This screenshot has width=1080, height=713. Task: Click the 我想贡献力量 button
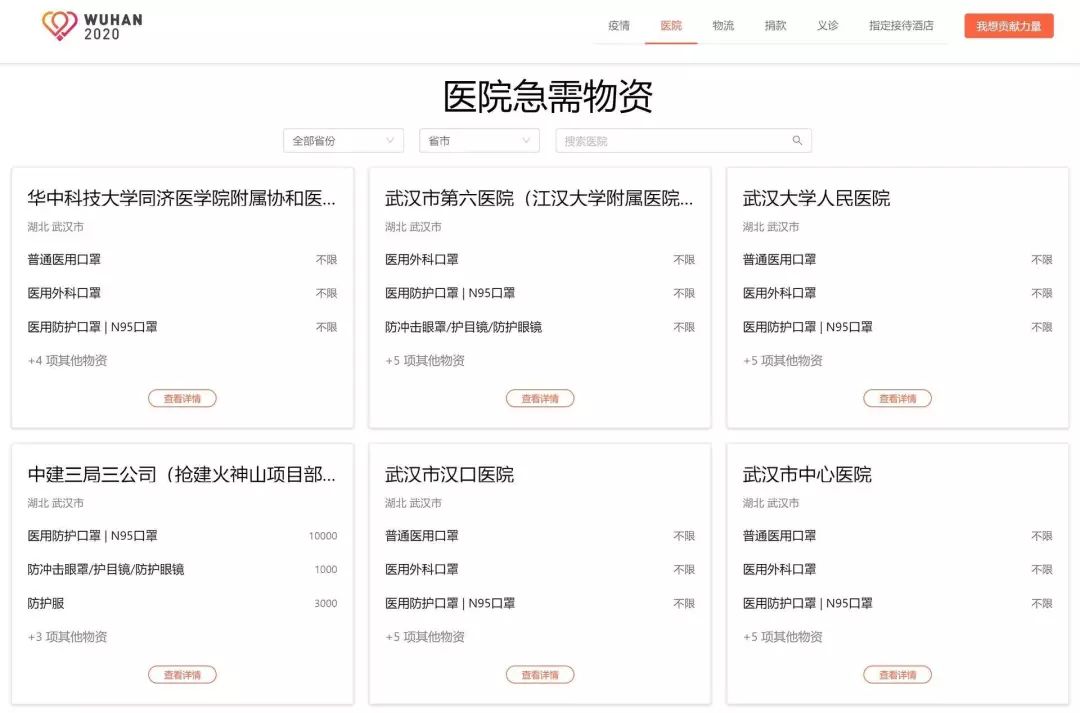tap(1008, 25)
